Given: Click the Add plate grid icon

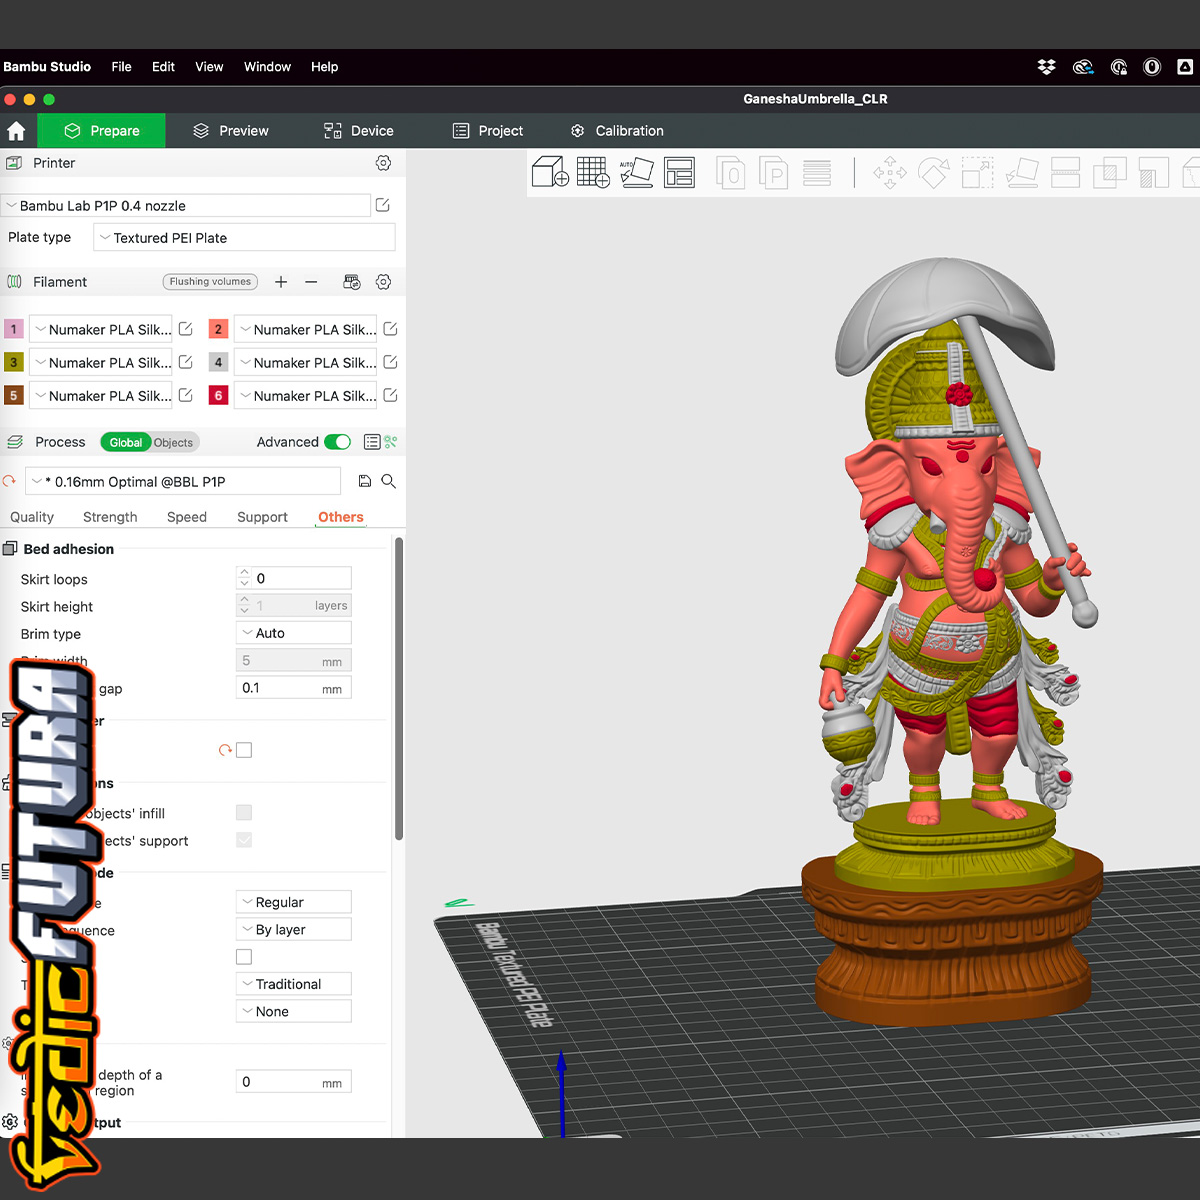Looking at the screenshot, I should [593, 172].
